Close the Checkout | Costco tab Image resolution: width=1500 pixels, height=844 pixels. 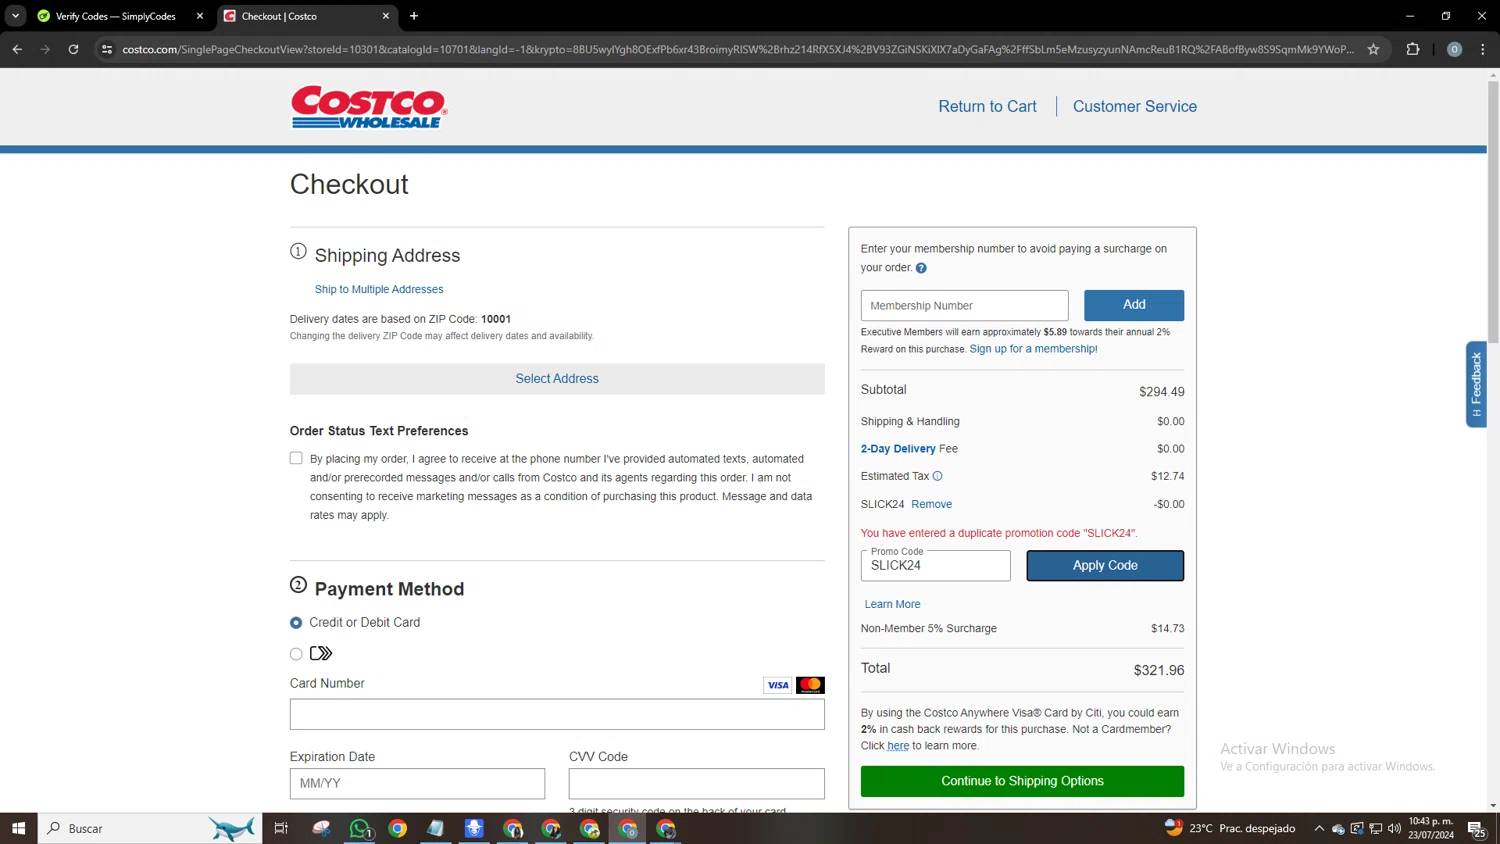pyautogui.click(x=386, y=16)
